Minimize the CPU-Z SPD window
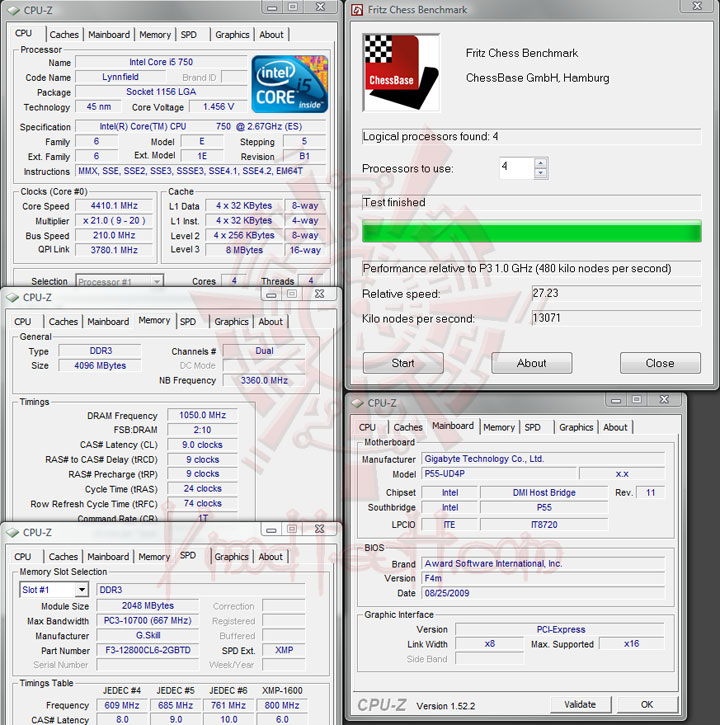This screenshot has width=720, height=725. pyautogui.click(x=271, y=529)
